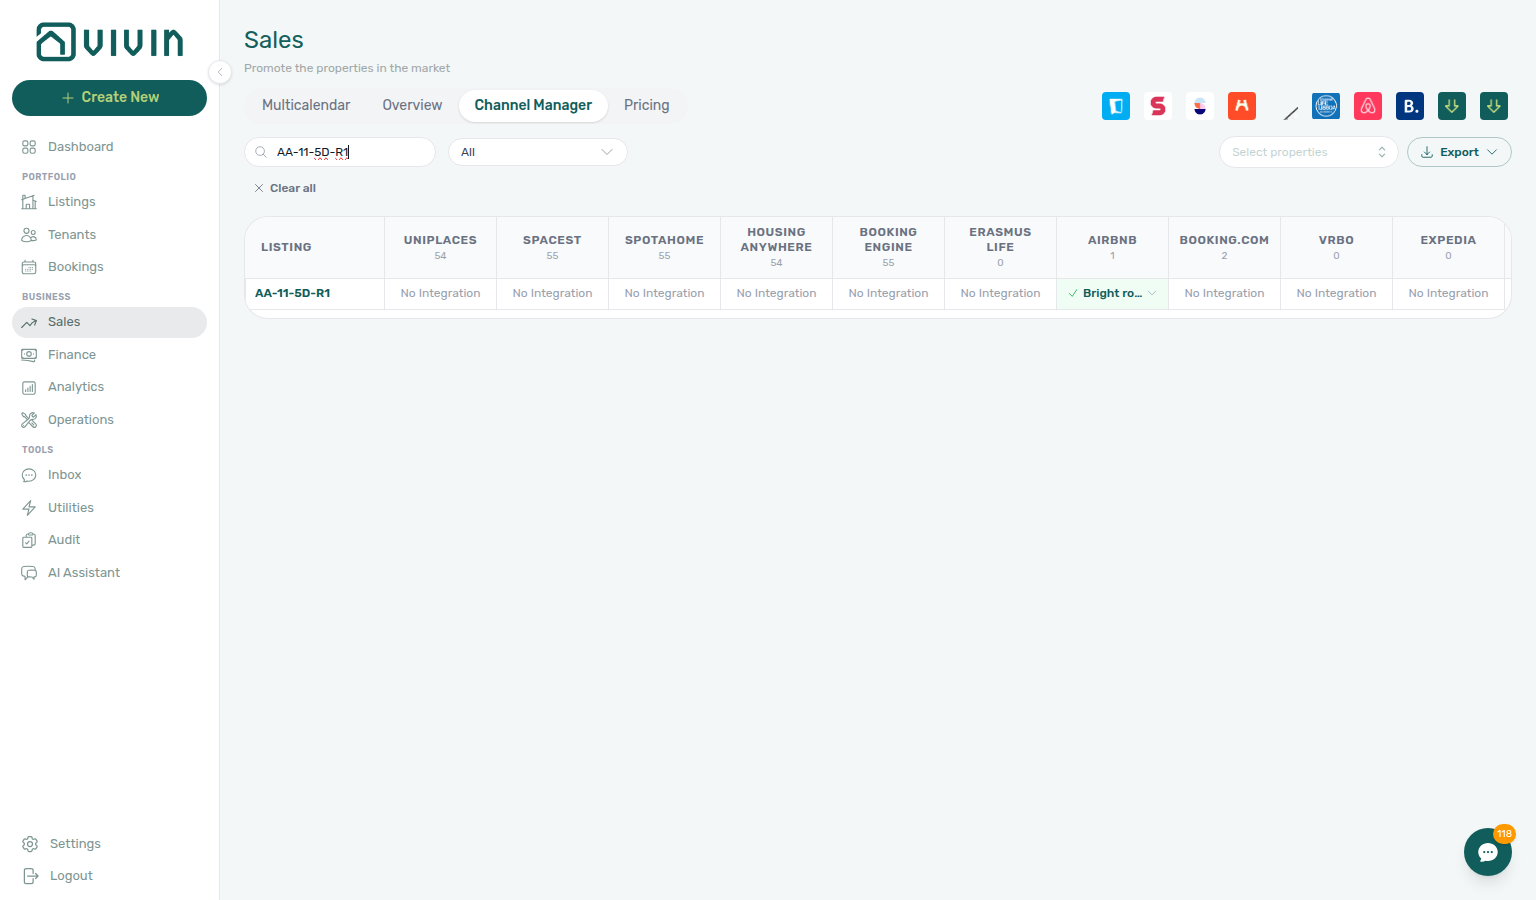Expand the Airbnb Bright ro... listing dropdown
Screen dimensions: 1536x900
(x=1152, y=293)
